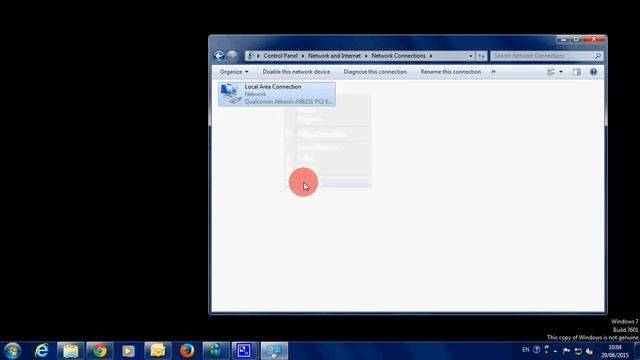This screenshot has height=360, width=640.
Task: Go back using the Back arrow
Action: (218, 56)
